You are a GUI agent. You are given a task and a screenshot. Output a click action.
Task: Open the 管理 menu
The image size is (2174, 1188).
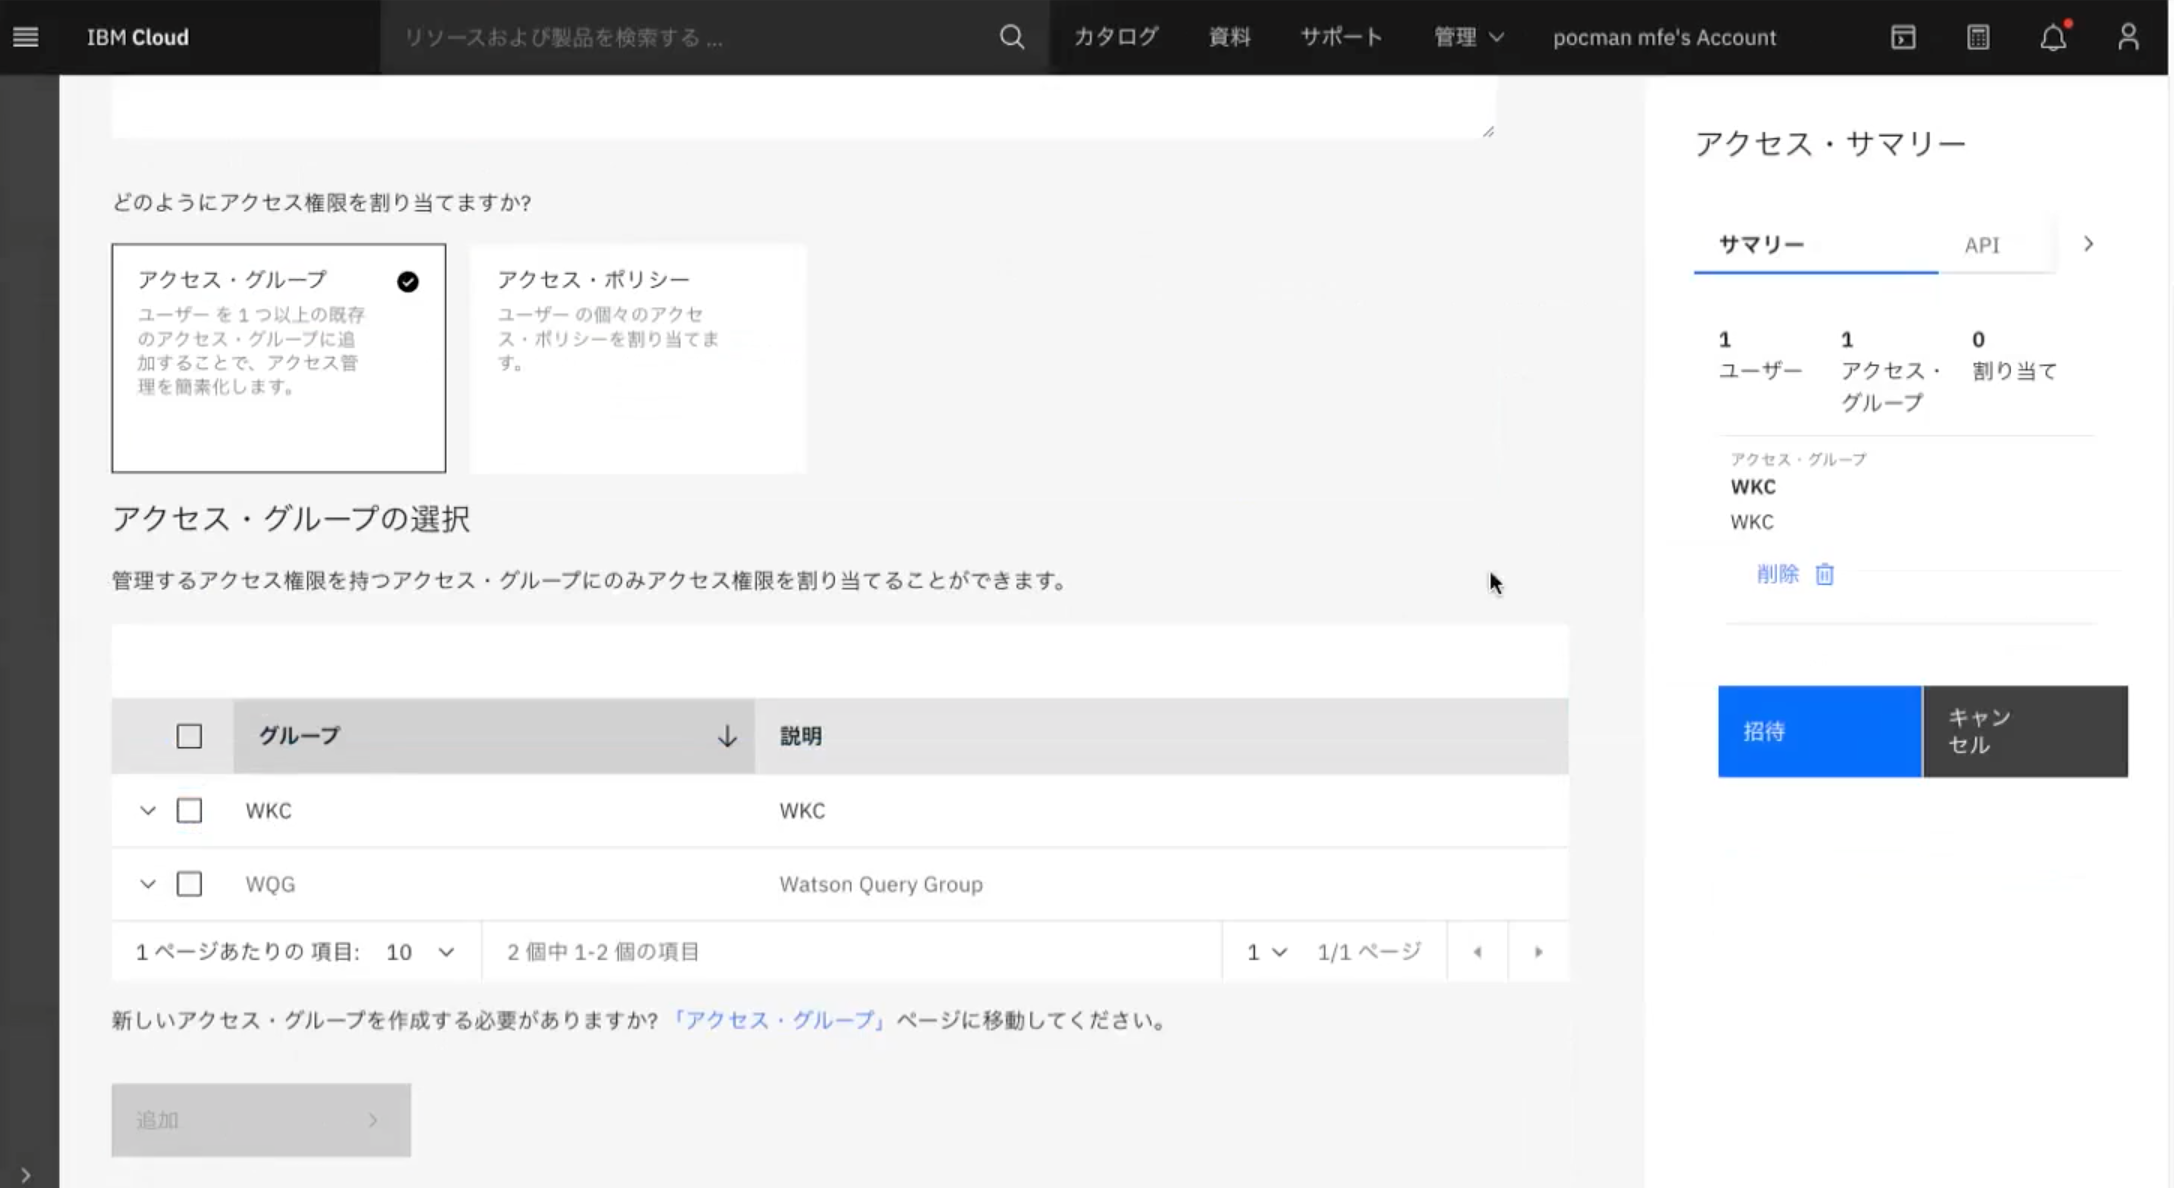1468,37
